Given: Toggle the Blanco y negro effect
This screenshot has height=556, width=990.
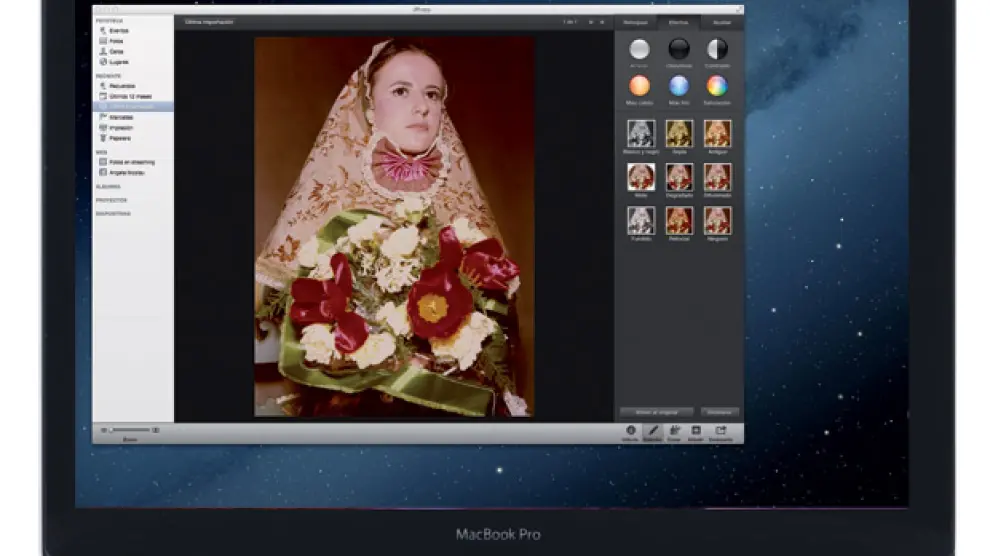Looking at the screenshot, I should point(640,133).
